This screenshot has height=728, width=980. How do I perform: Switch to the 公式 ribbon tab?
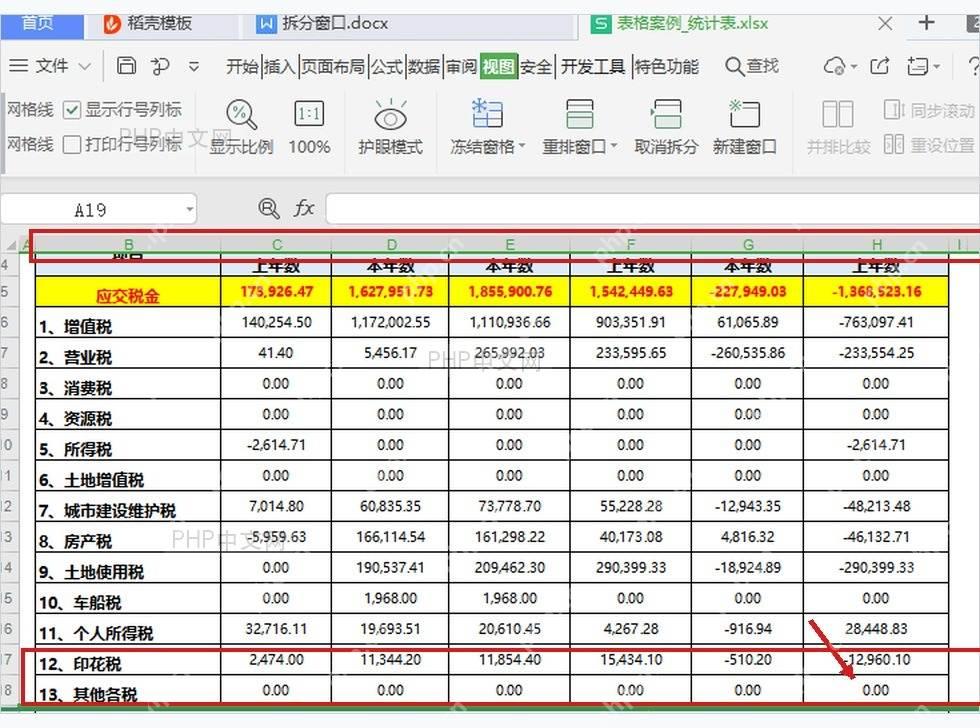coord(387,66)
